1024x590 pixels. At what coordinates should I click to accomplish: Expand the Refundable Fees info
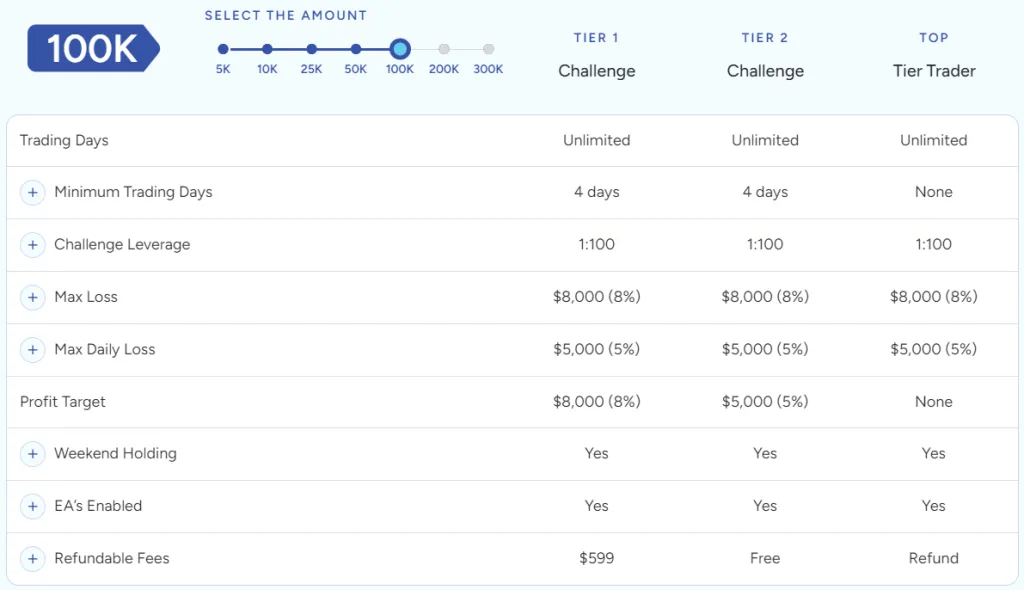(32, 558)
